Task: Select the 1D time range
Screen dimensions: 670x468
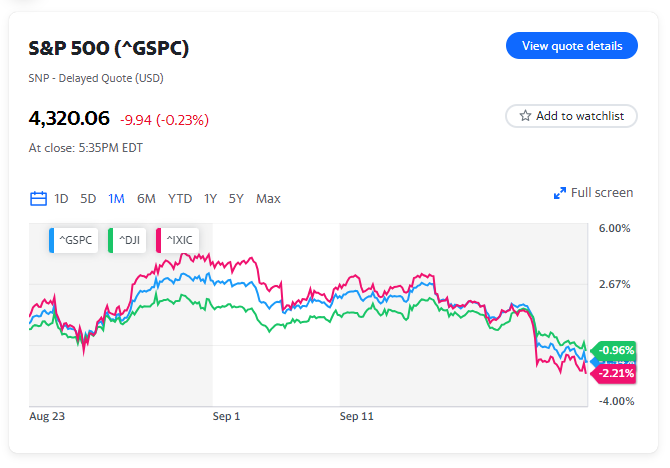Action: coord(61,199)
